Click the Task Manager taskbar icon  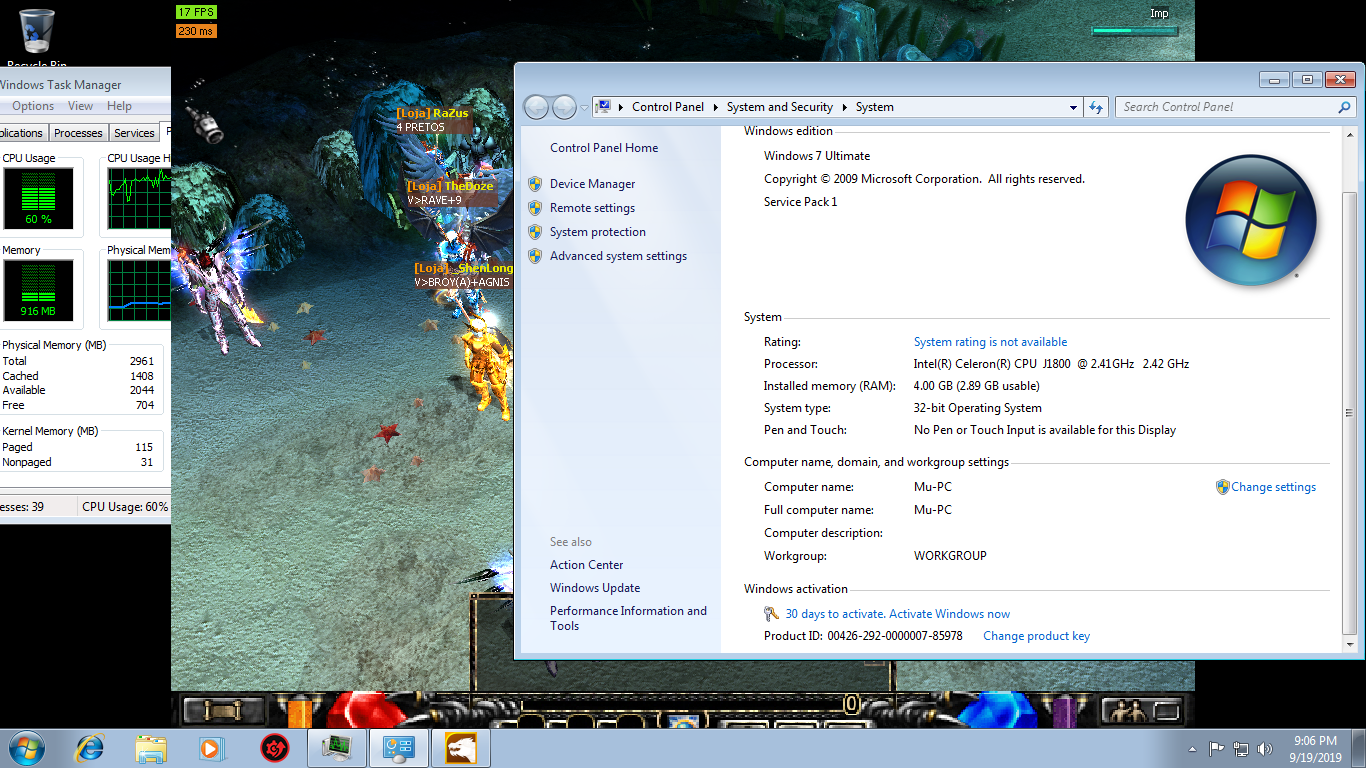pyautogui.click(x=336, y=748)
